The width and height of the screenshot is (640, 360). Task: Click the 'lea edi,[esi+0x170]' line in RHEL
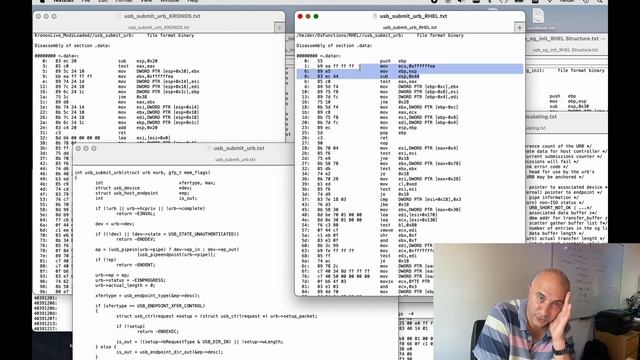[x=409, y=215]
